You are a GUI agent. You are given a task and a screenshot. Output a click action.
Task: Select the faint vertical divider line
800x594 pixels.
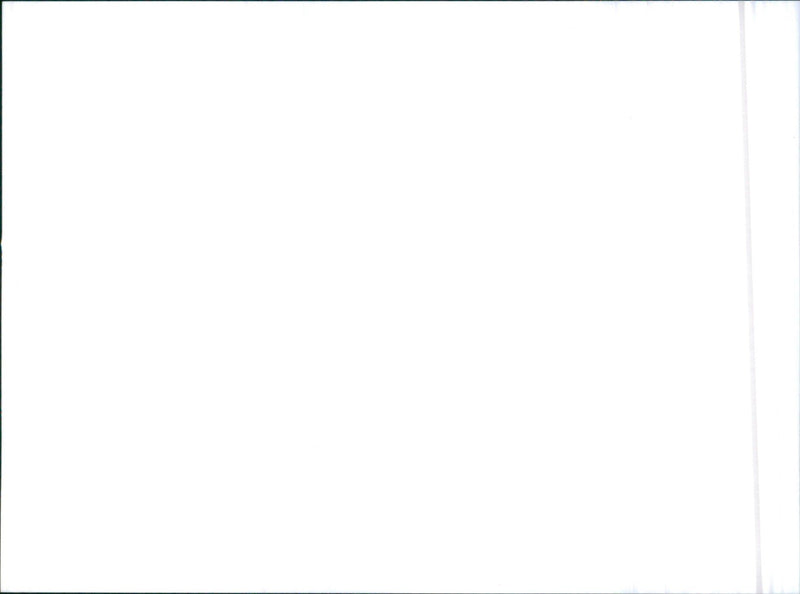point(749,296)
